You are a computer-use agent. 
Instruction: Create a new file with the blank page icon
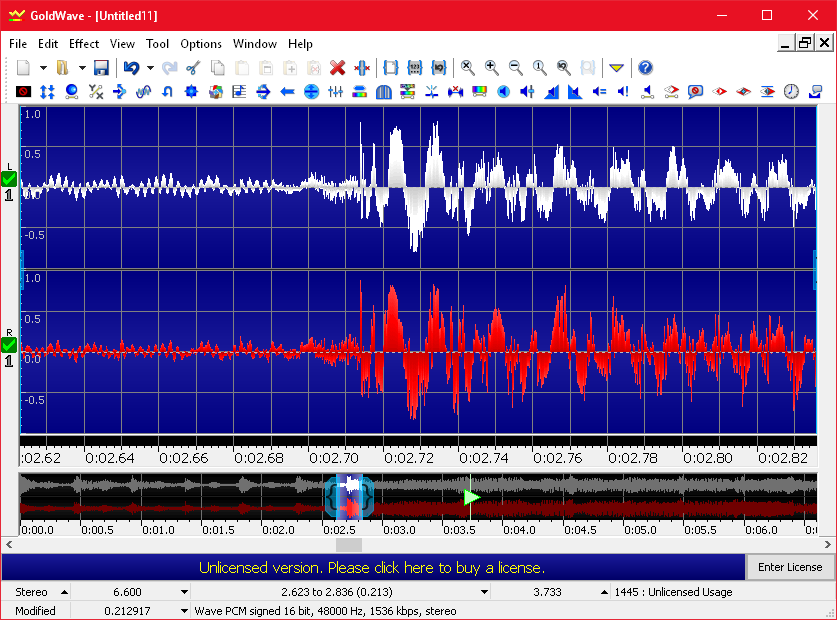point(23,68)
